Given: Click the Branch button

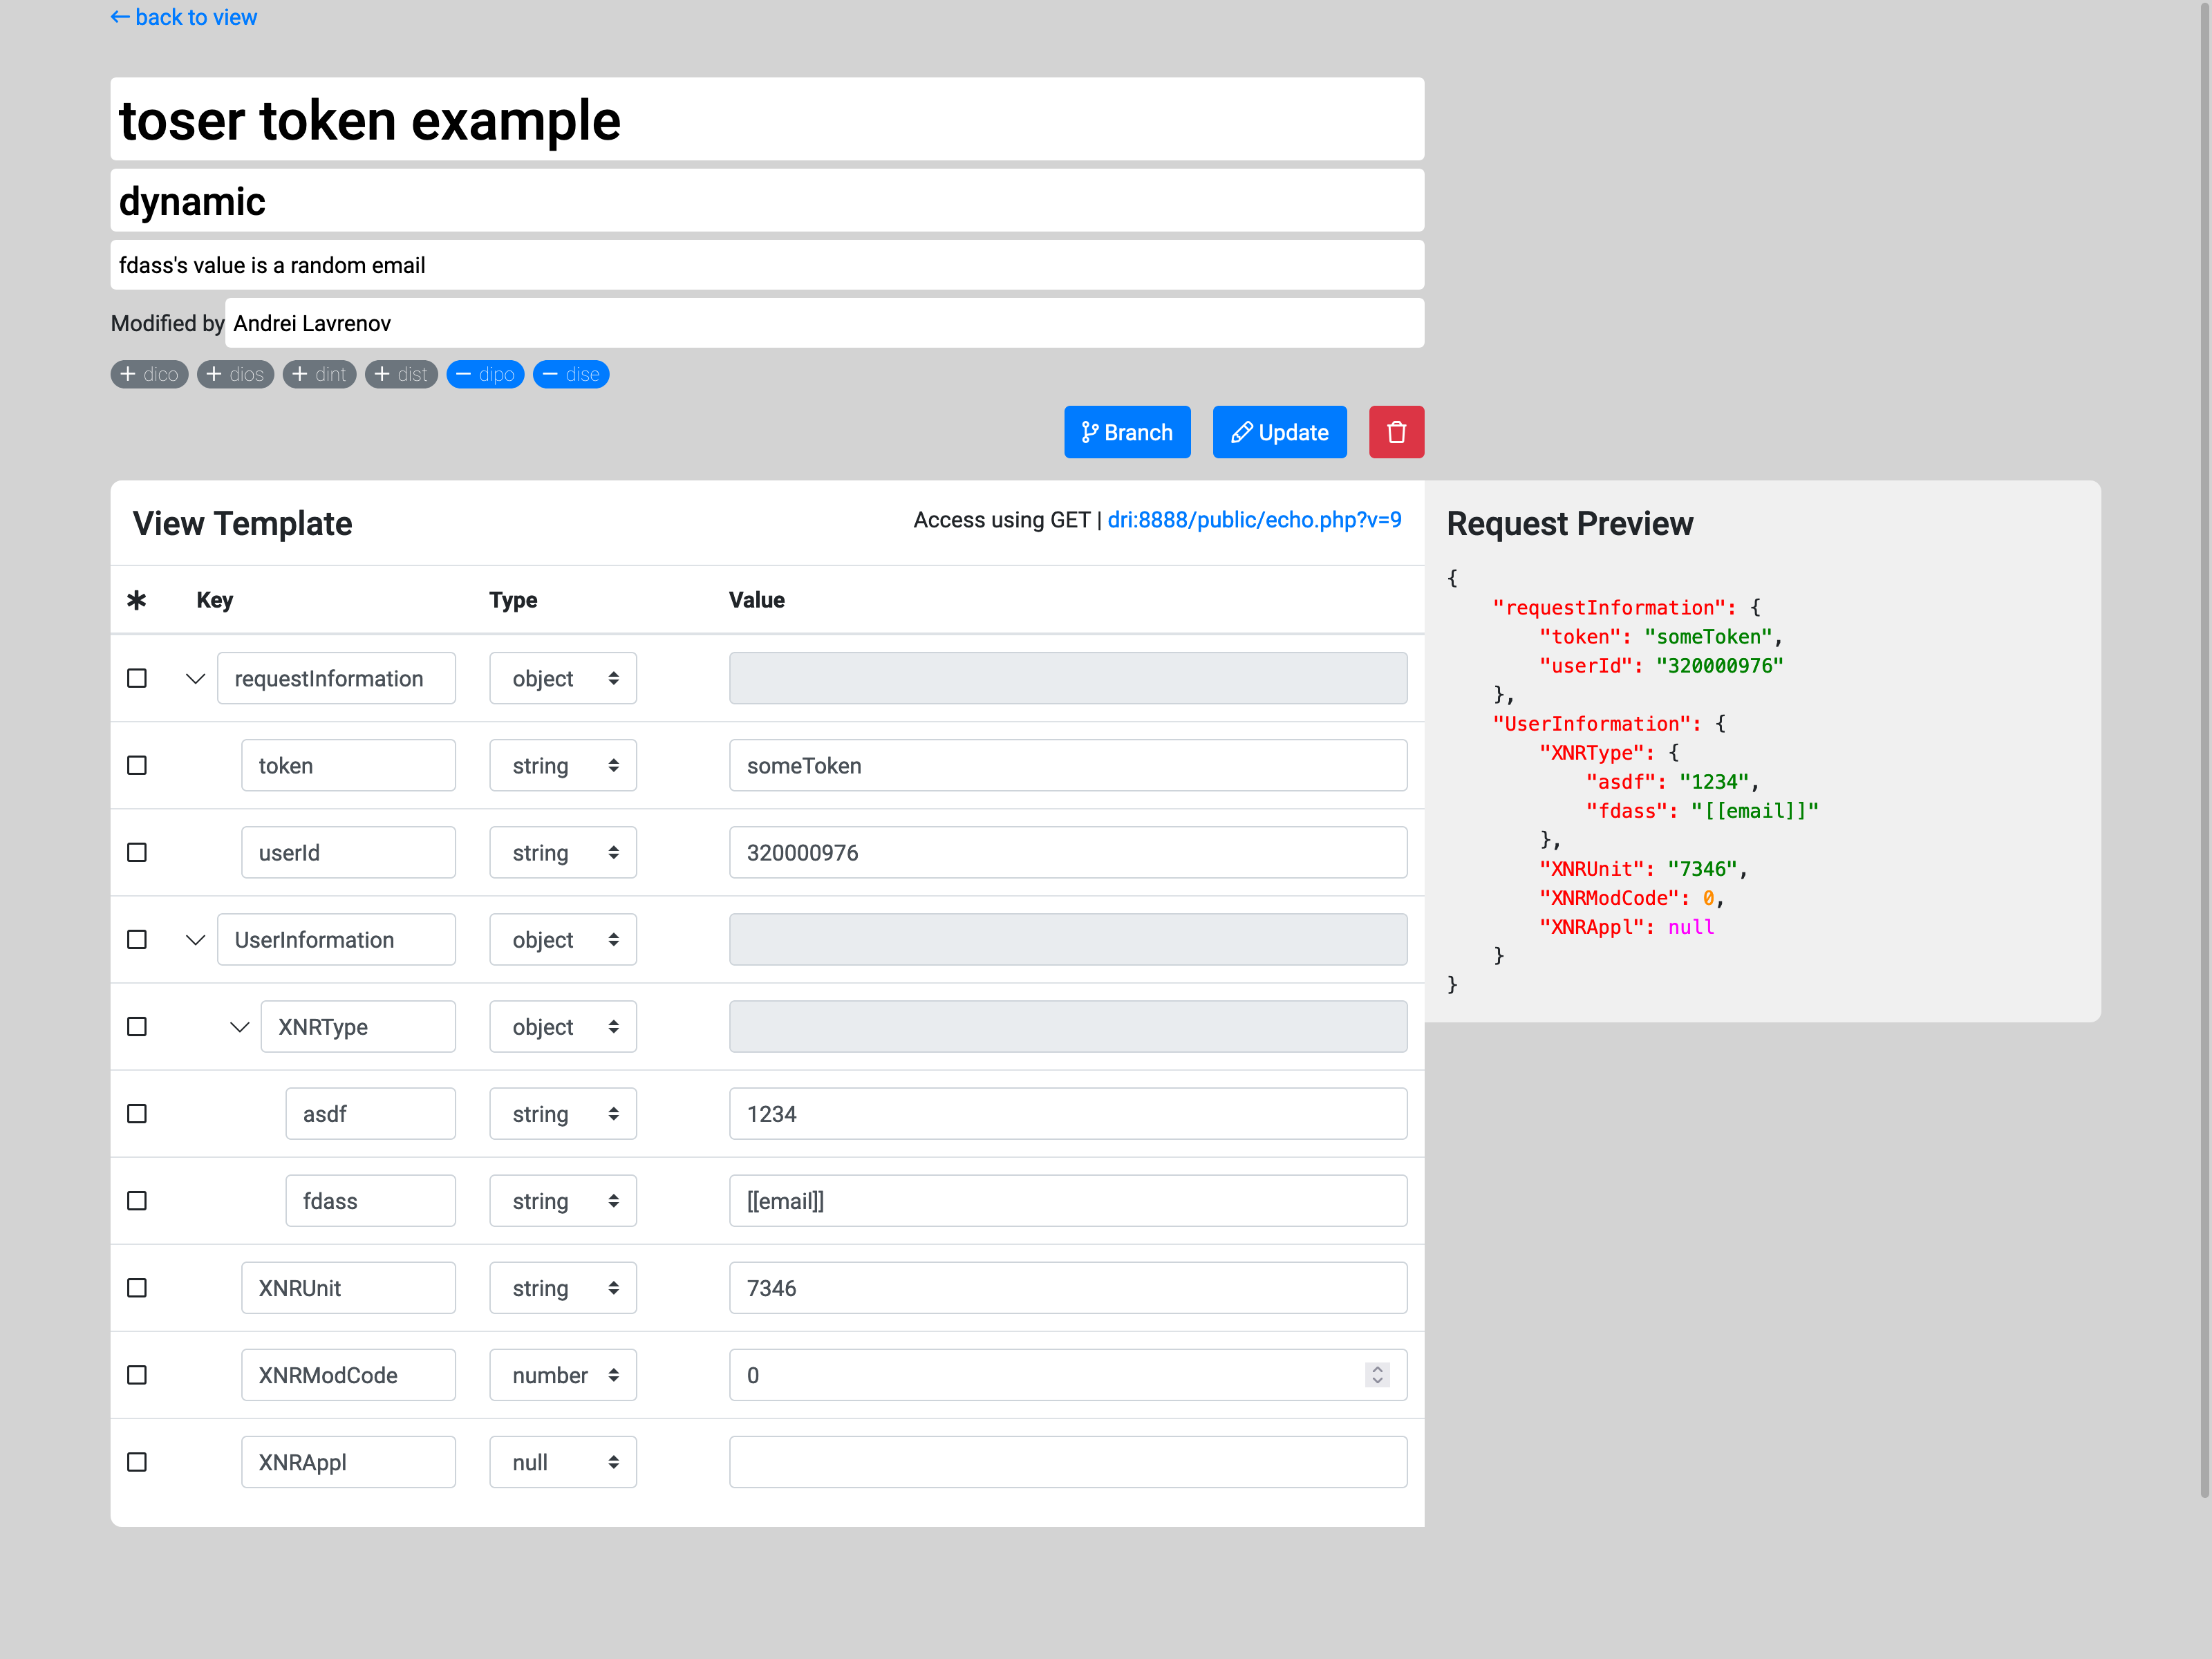Looking at the screenshot, I should (x=1127, y=432).
